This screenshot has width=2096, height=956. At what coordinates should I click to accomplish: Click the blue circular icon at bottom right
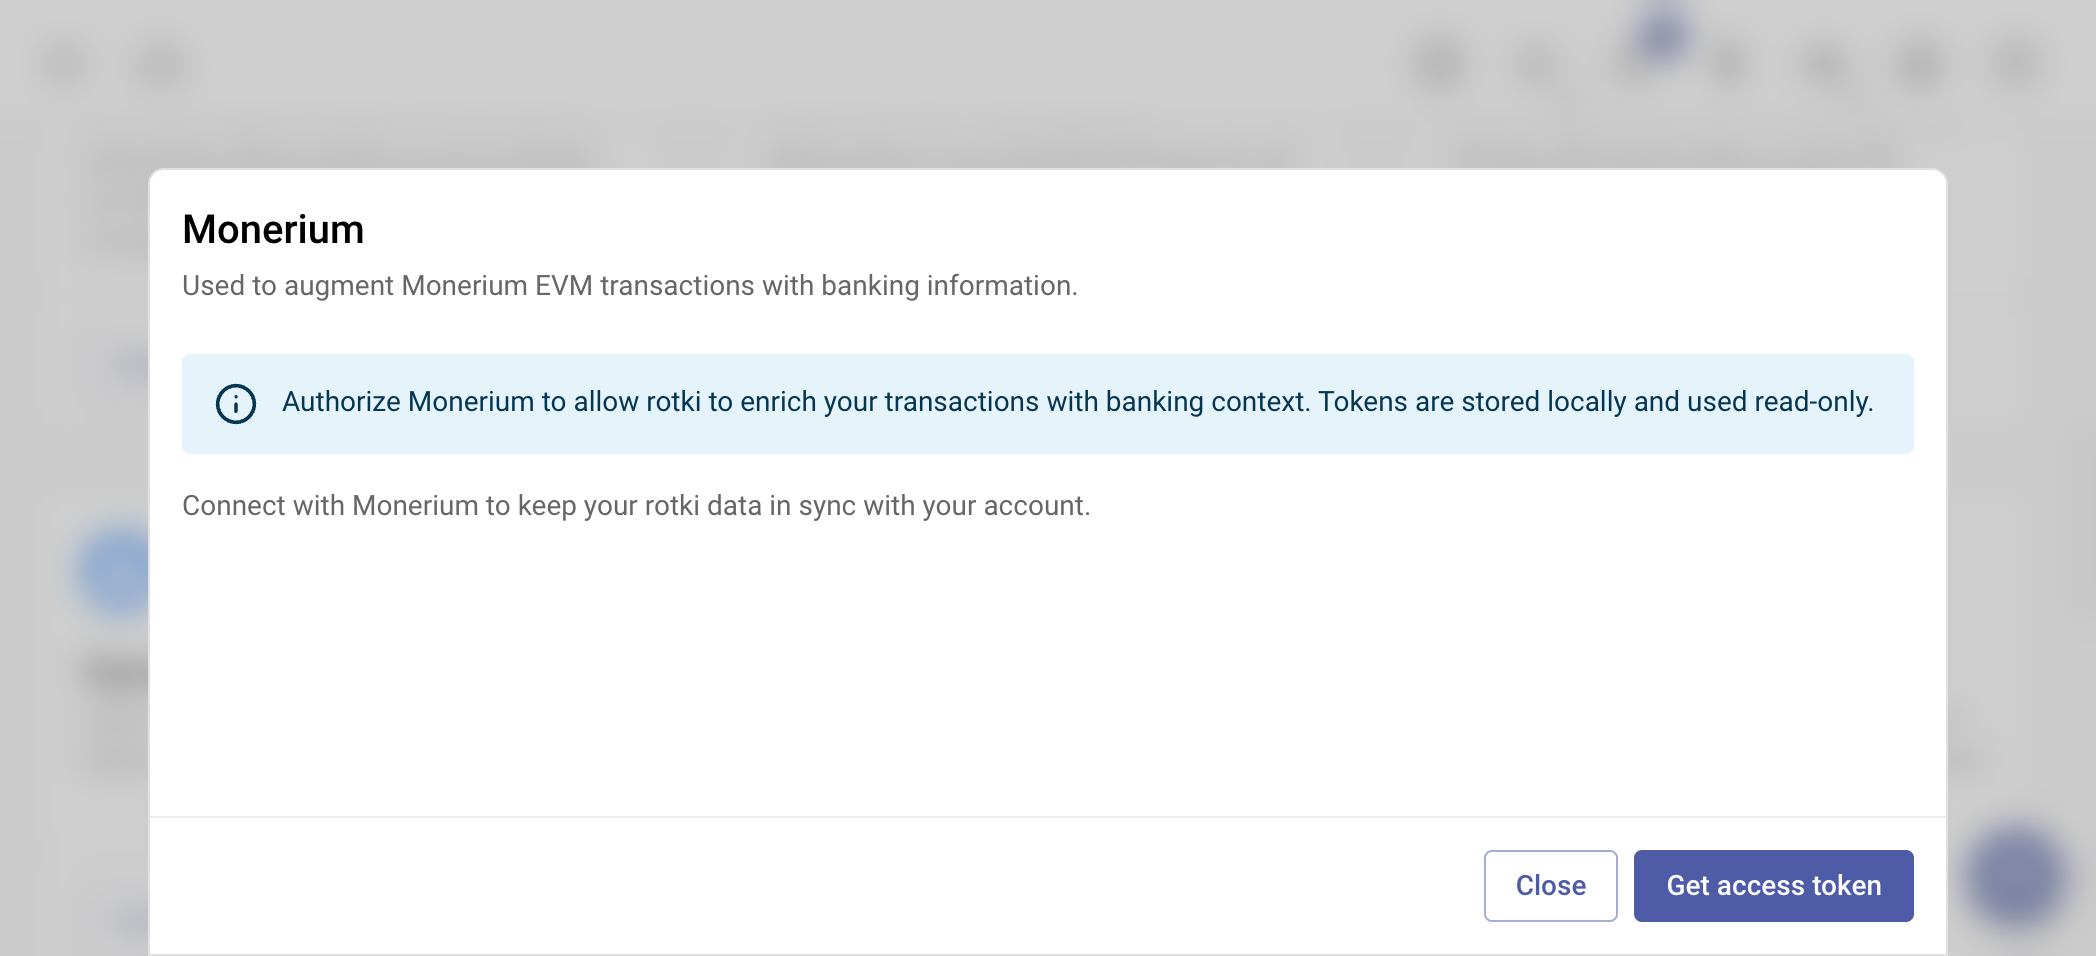2010,880
